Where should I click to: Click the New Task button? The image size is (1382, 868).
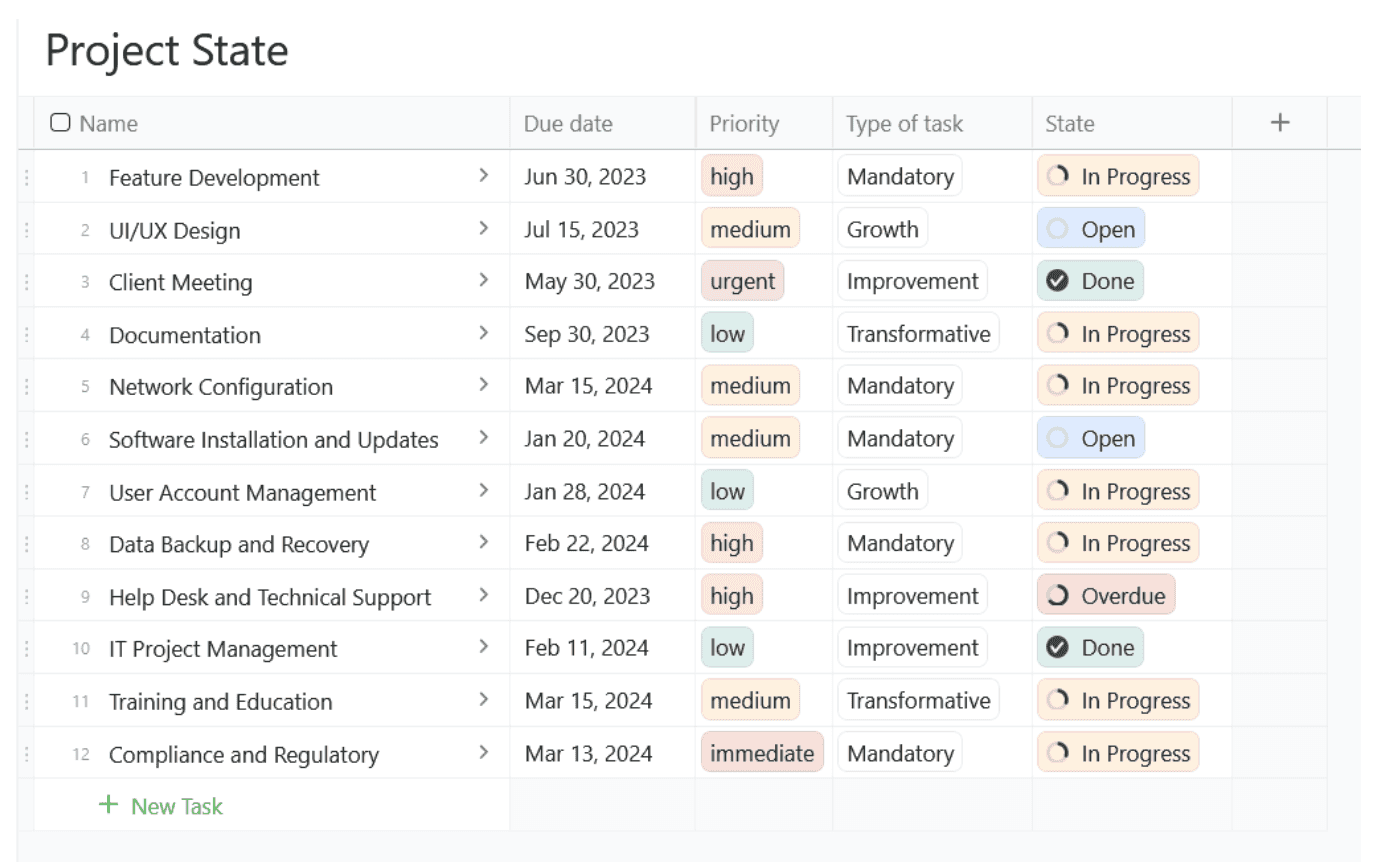click(x=161, y=805)
